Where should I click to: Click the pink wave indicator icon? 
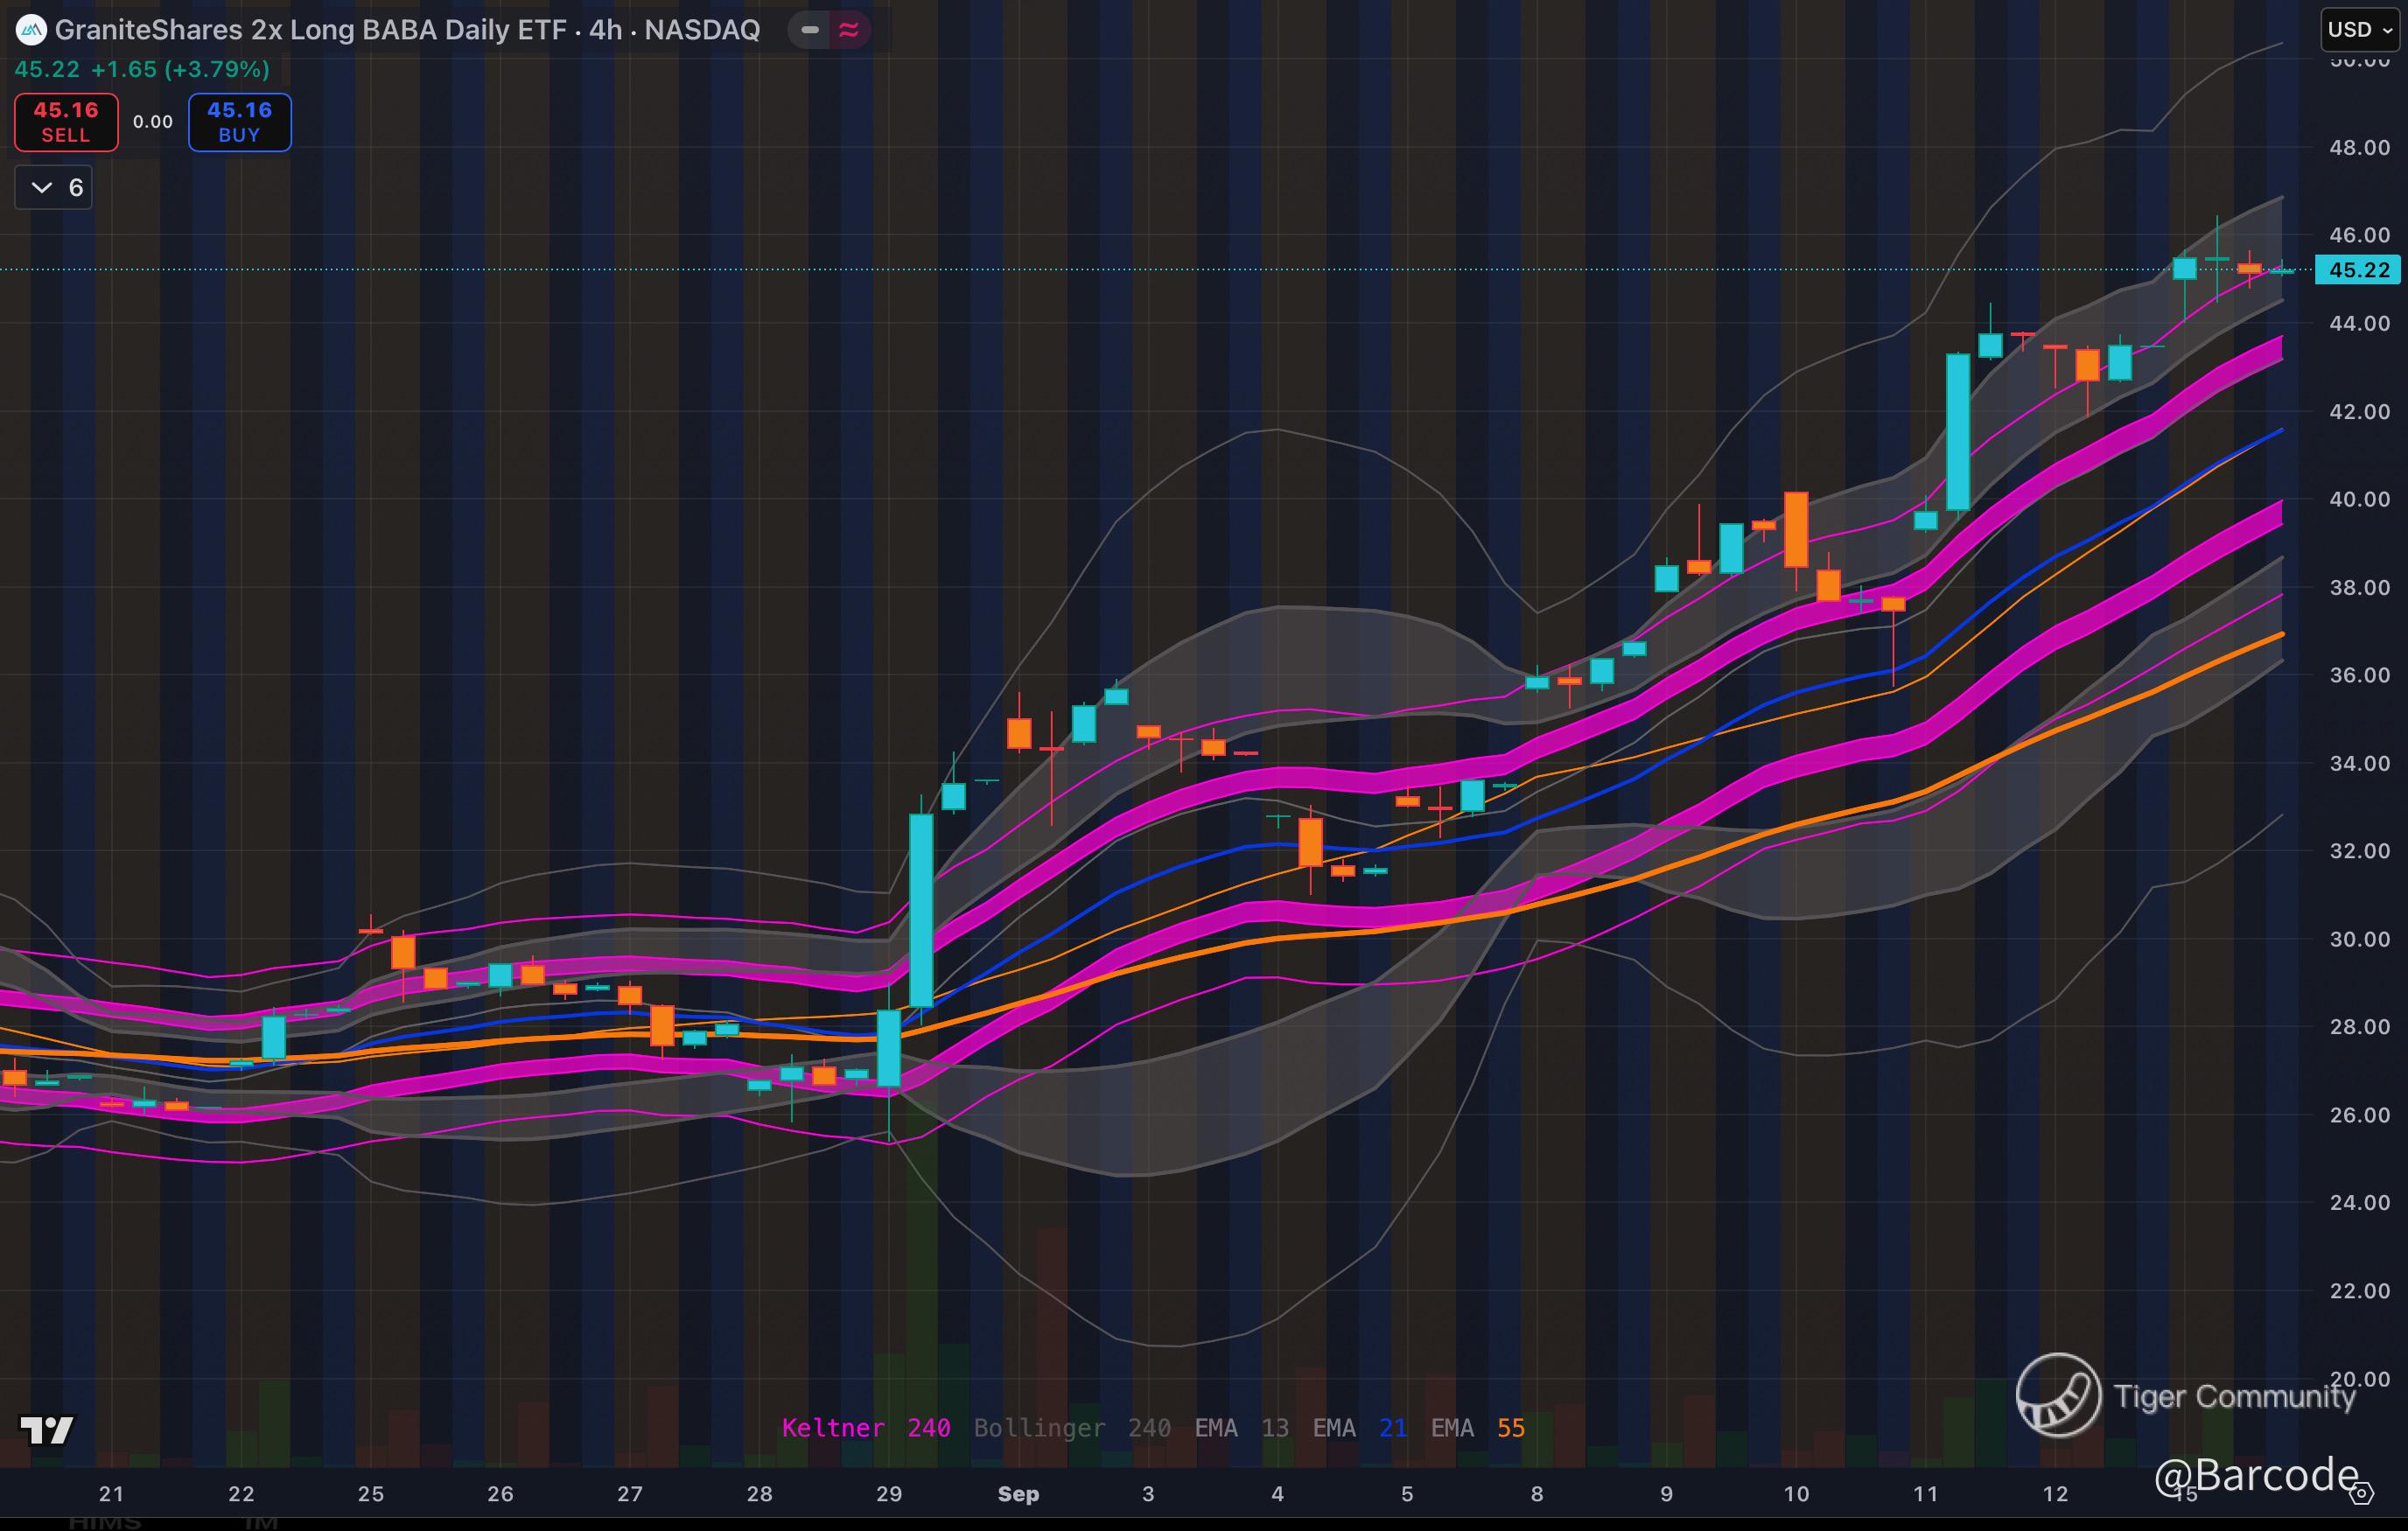(849, 30)
